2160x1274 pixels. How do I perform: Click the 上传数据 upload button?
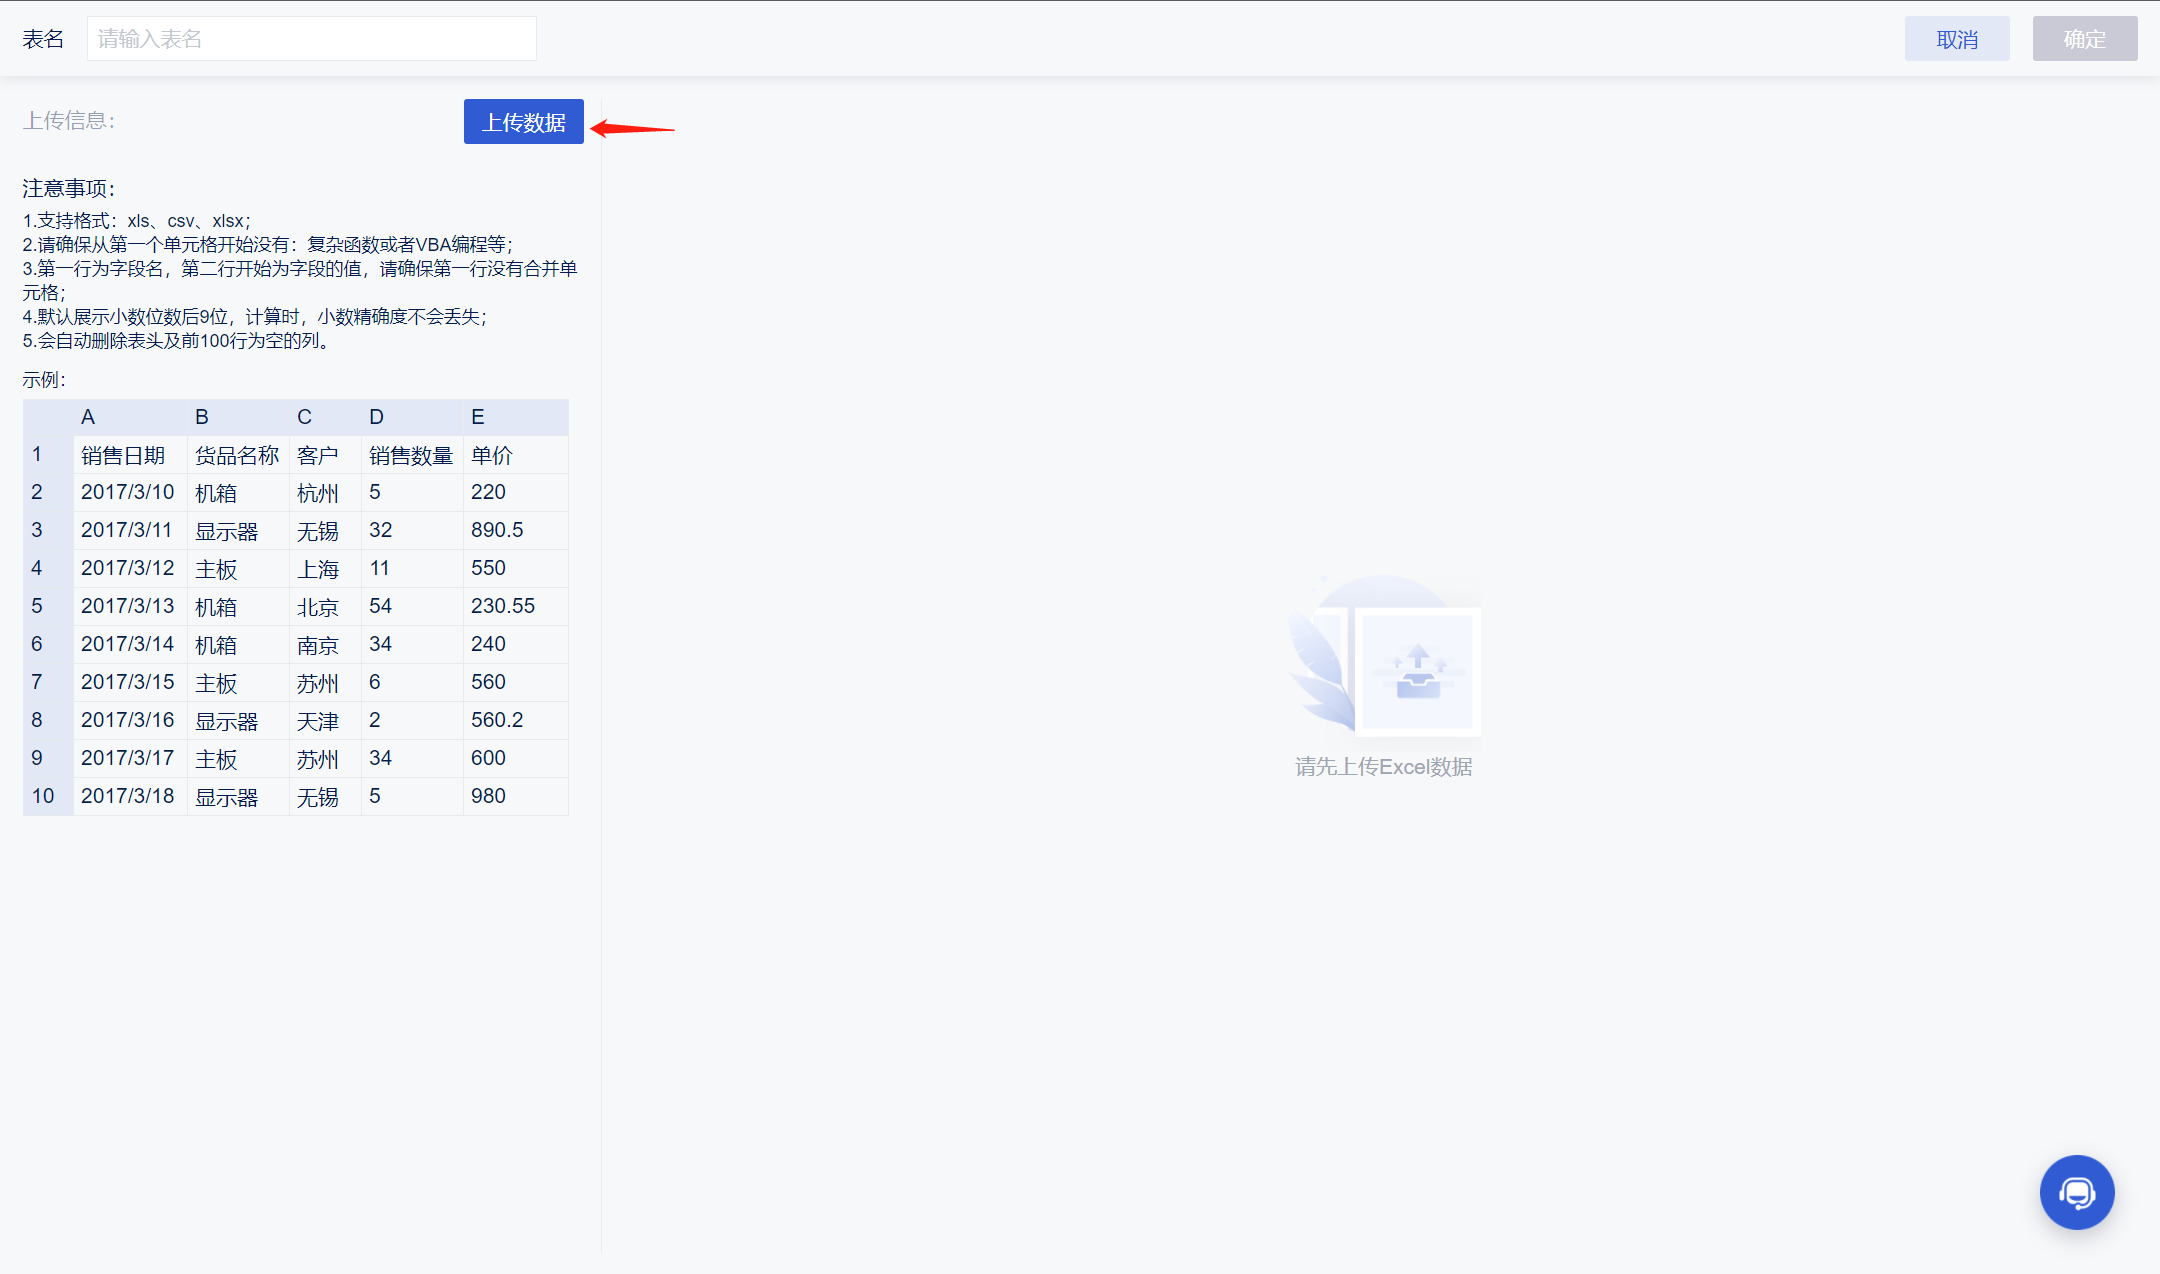click(523, 122)
